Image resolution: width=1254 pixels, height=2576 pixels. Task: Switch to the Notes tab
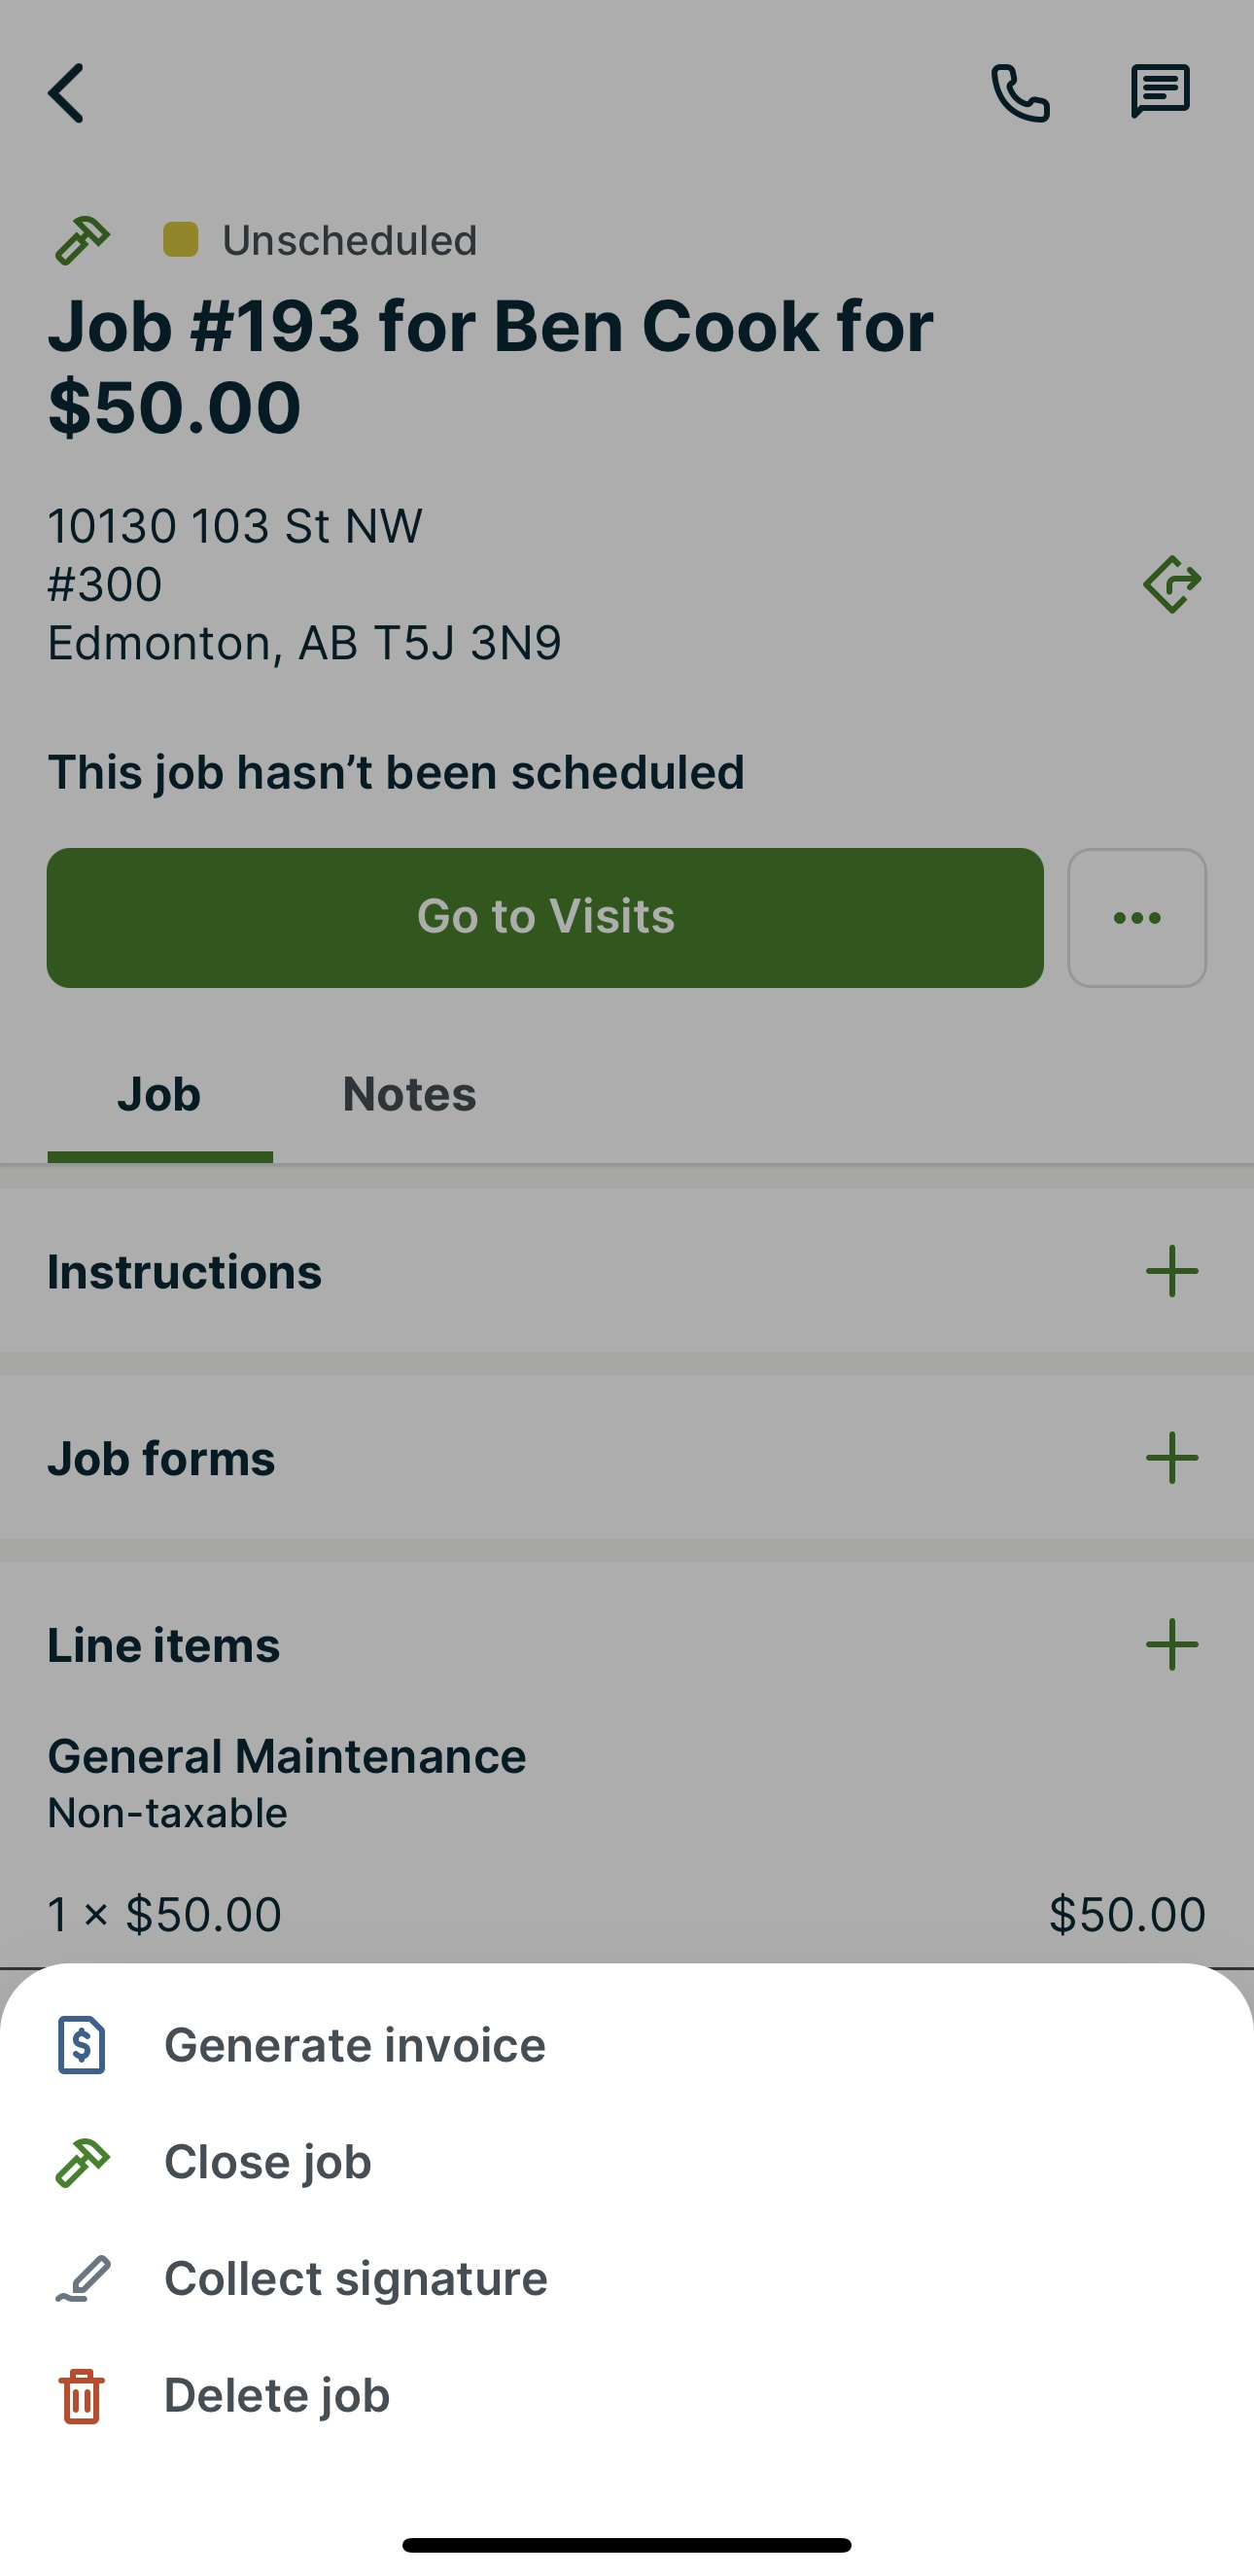[409, 1094]
